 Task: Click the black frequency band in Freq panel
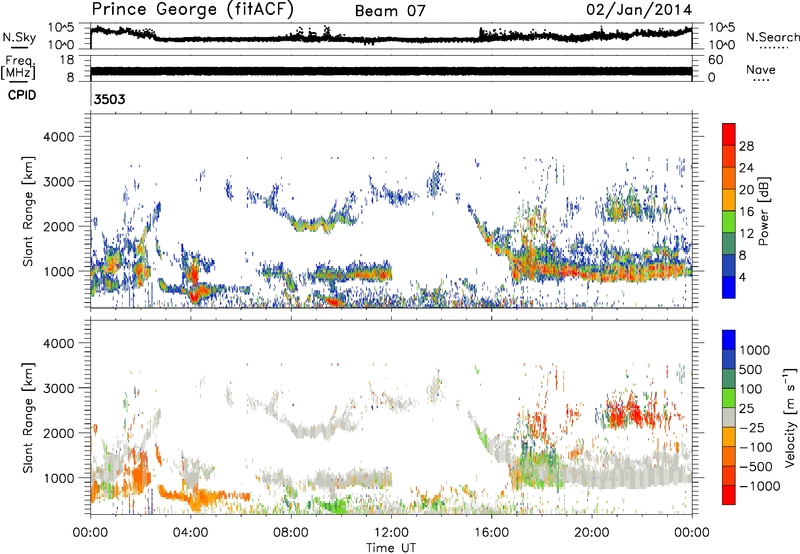coord(391,71)
